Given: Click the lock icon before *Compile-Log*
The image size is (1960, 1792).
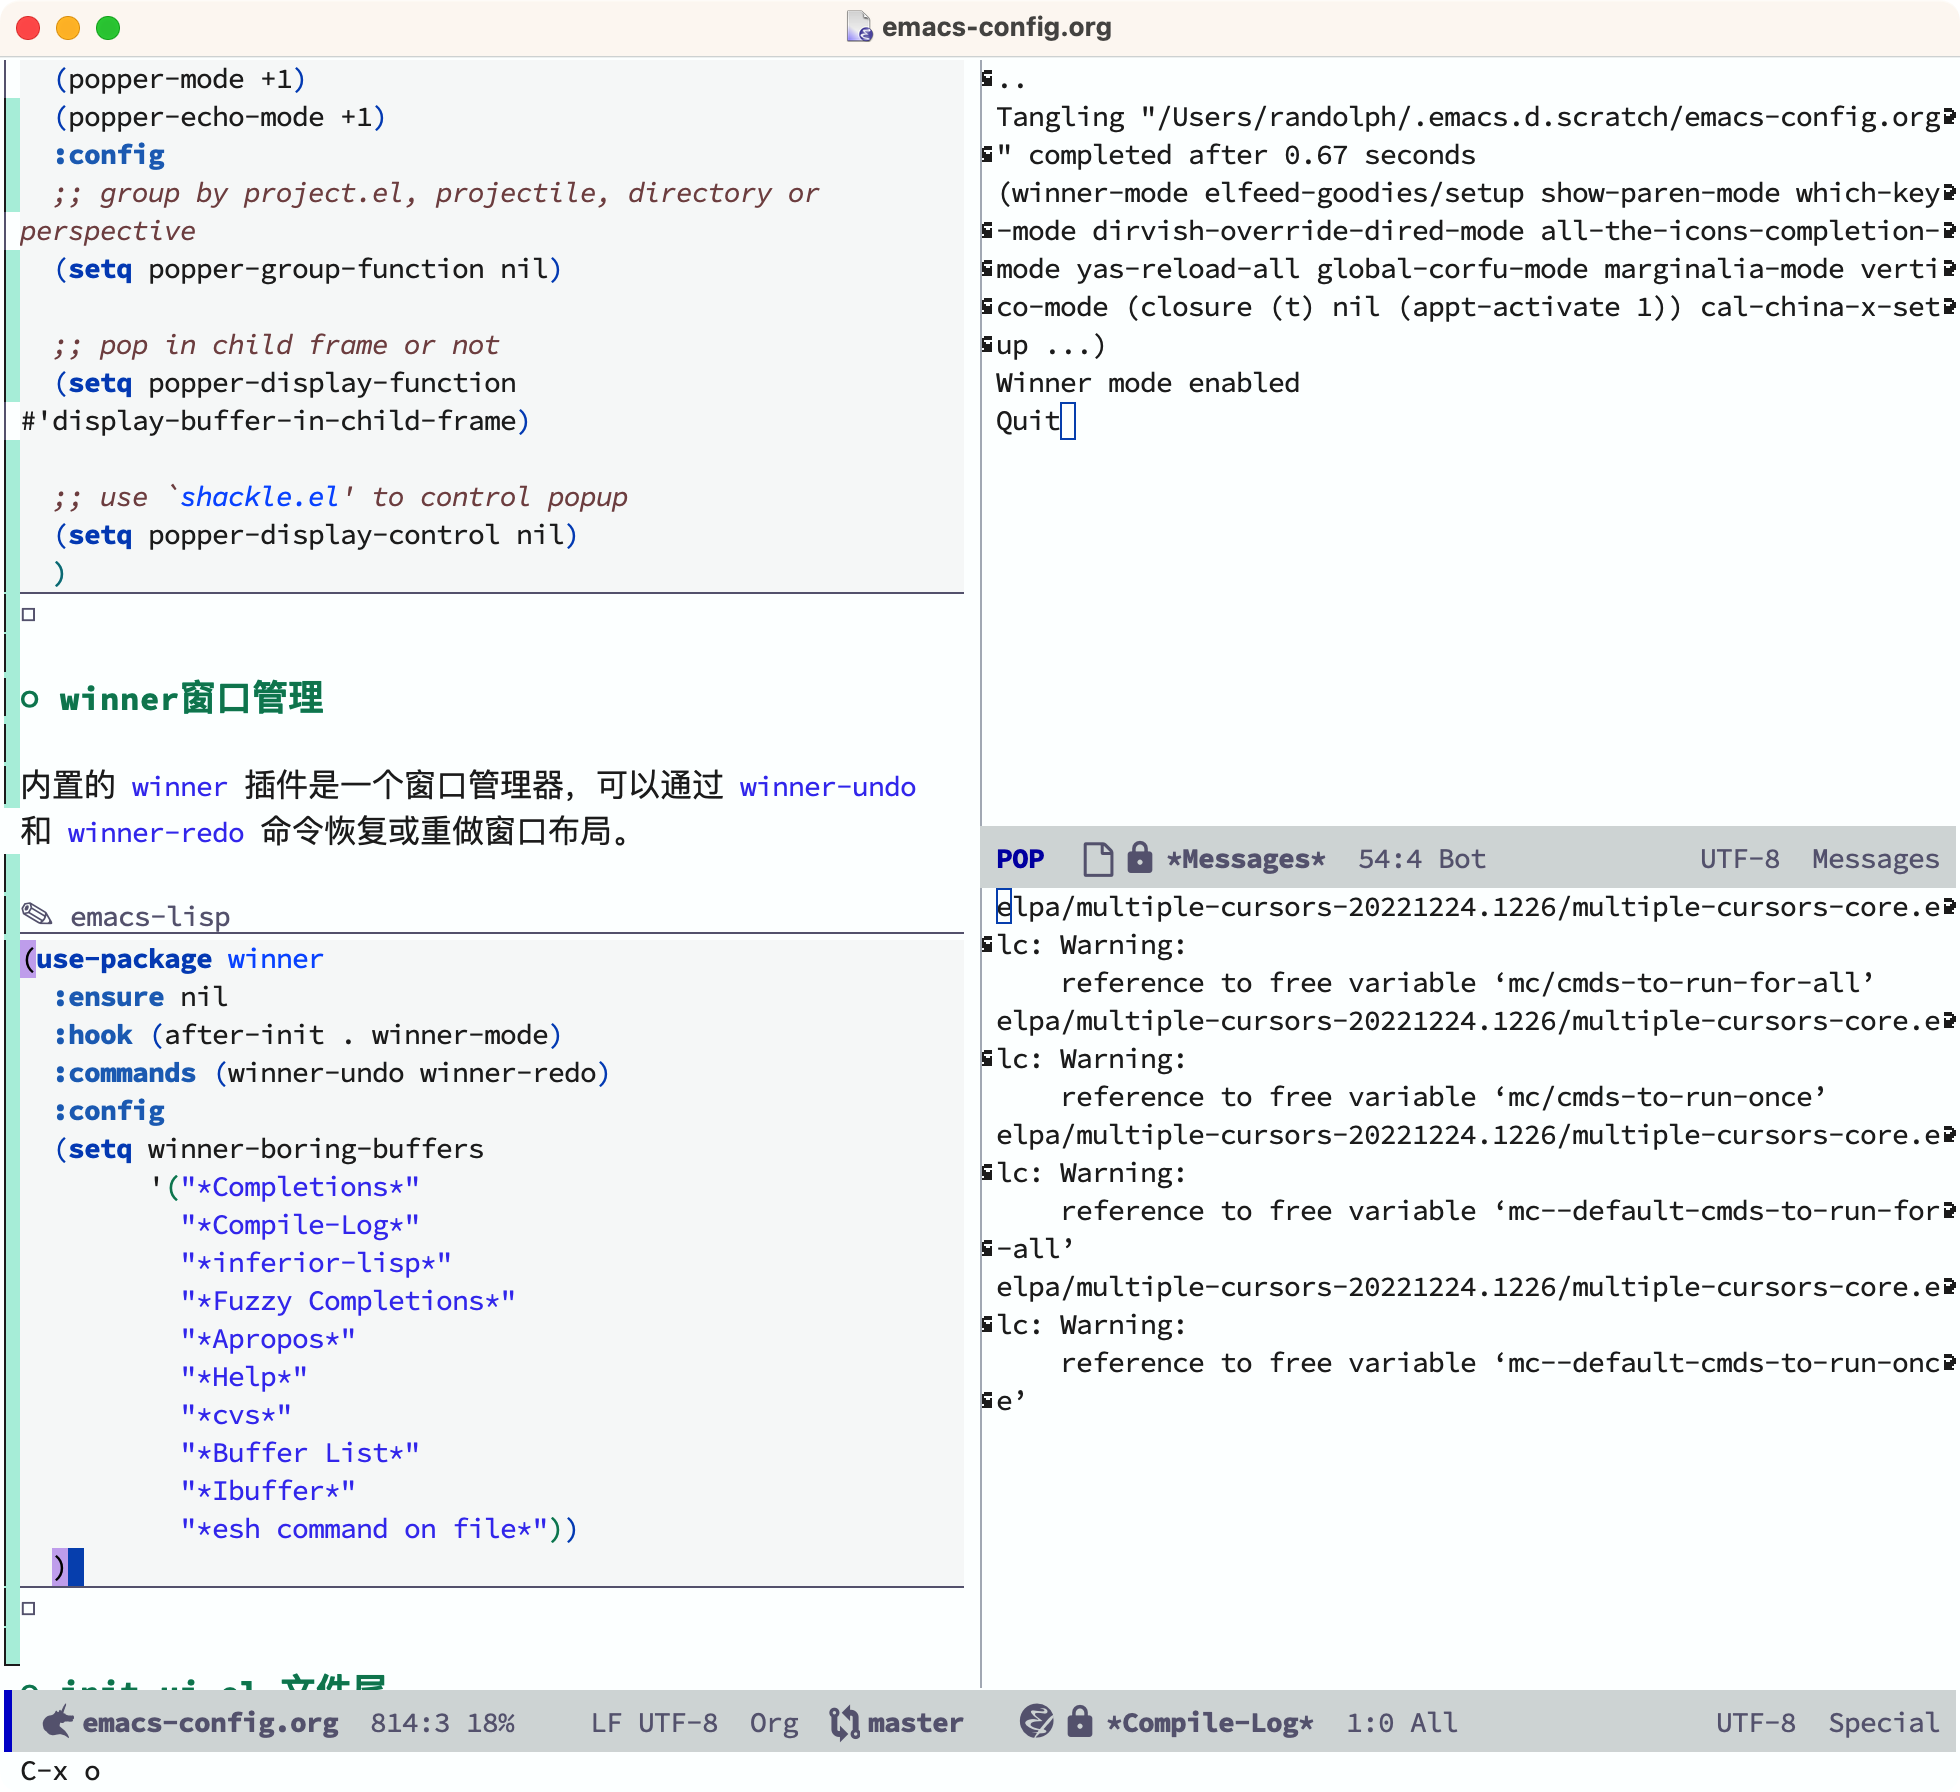Looking at the screenshot, I should point(1080,1721).
